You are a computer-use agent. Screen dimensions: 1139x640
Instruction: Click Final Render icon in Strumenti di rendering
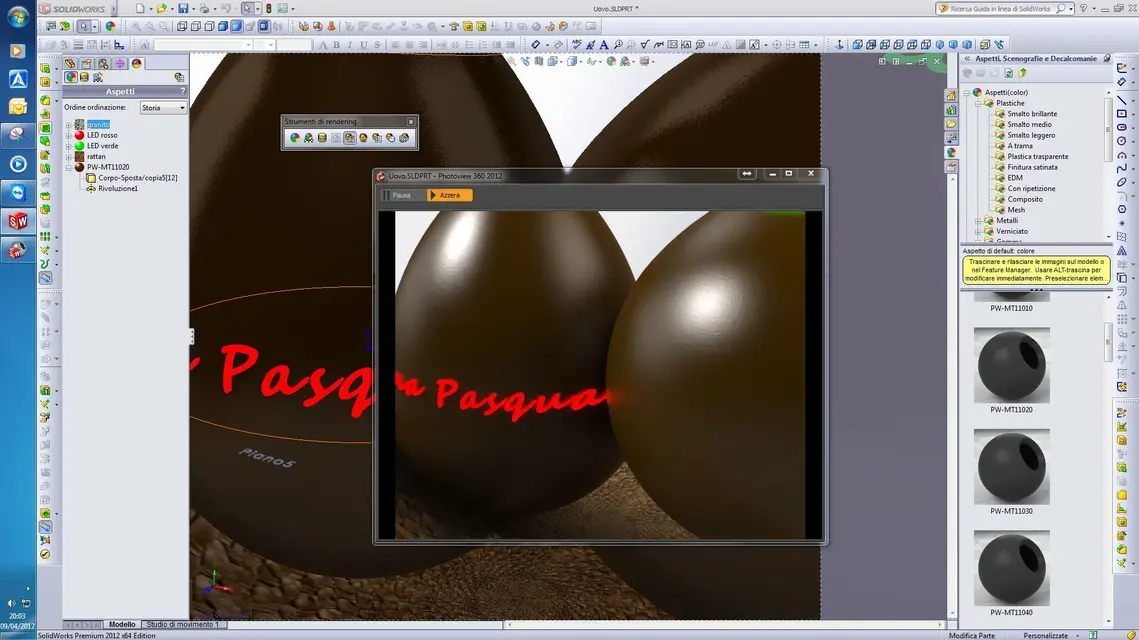click(363, 137)
